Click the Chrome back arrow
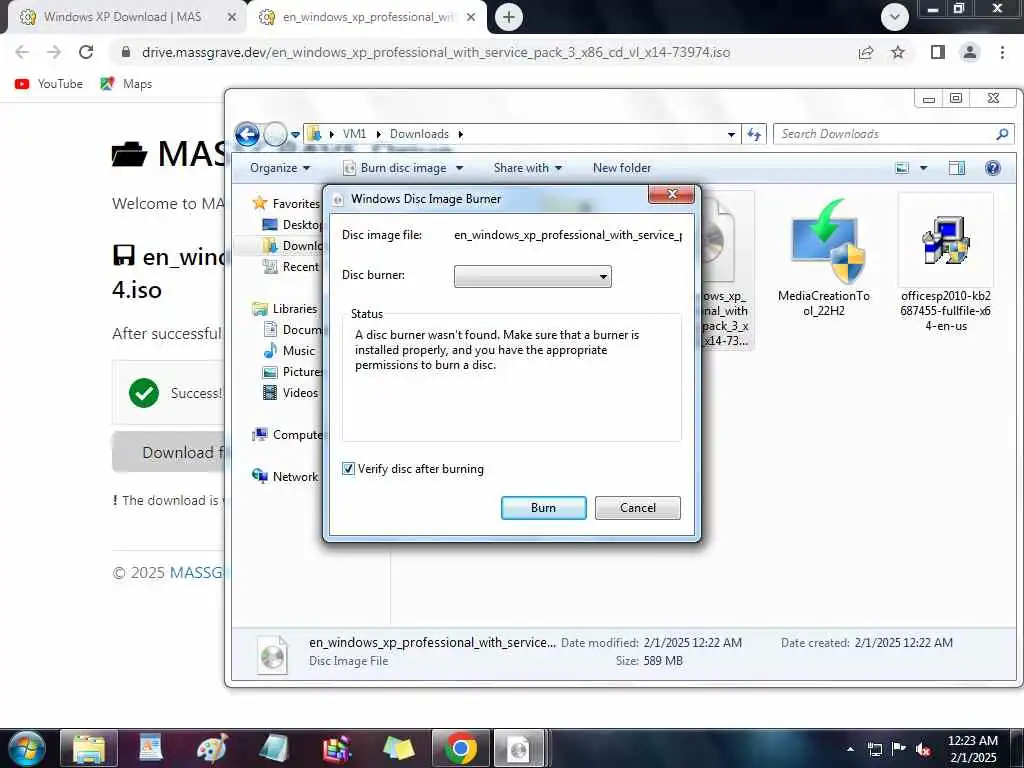This screenshot has width=1024, height=768. click(22, 52)
